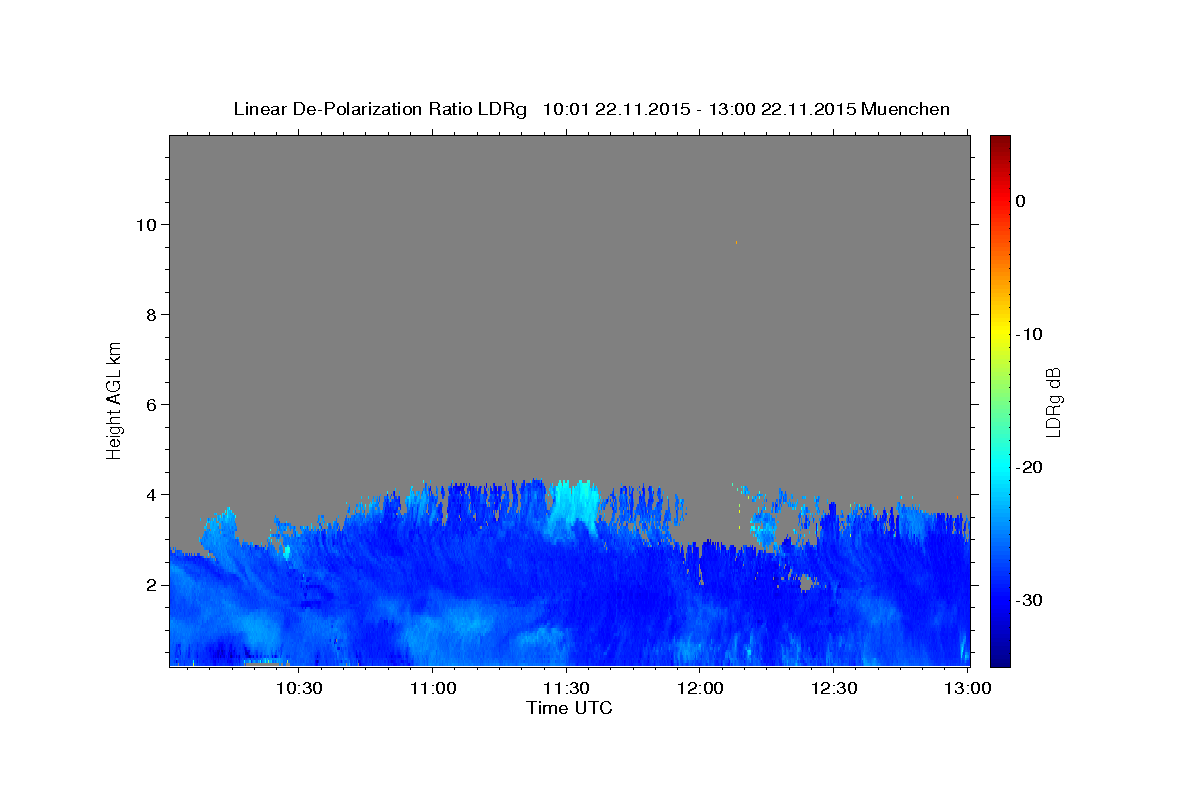Viewport: 1200px width, 800px height.
Task: Click the 'LDRg dB' colorbar label
Action: pos(1053,401)
